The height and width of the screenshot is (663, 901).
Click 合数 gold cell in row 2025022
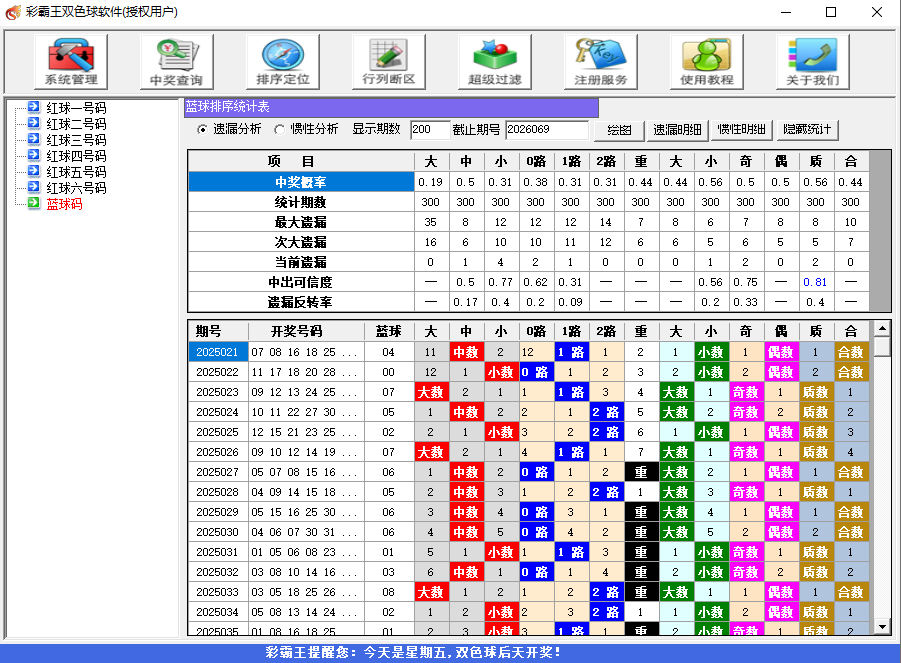[850, 372]
